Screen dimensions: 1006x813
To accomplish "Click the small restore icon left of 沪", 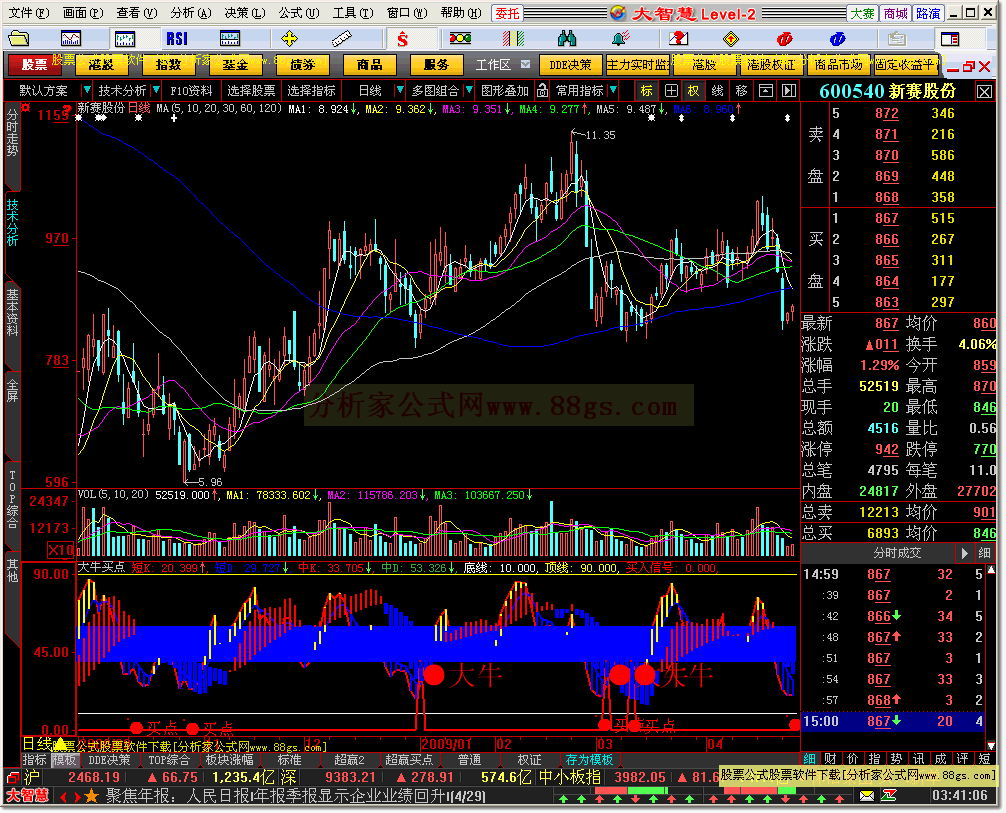I will click(13, 778).
